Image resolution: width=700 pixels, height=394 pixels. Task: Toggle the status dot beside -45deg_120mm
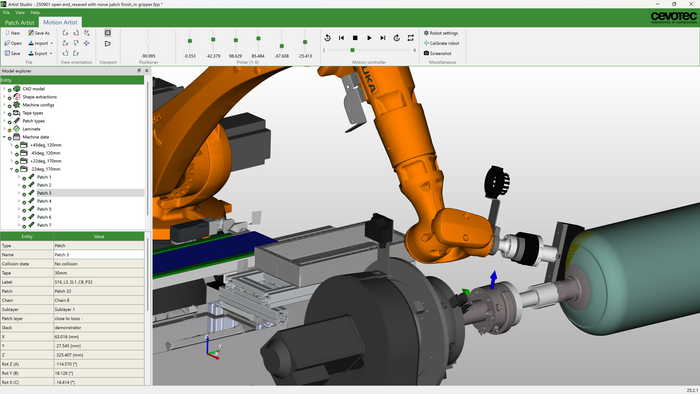tap(17, 154)
